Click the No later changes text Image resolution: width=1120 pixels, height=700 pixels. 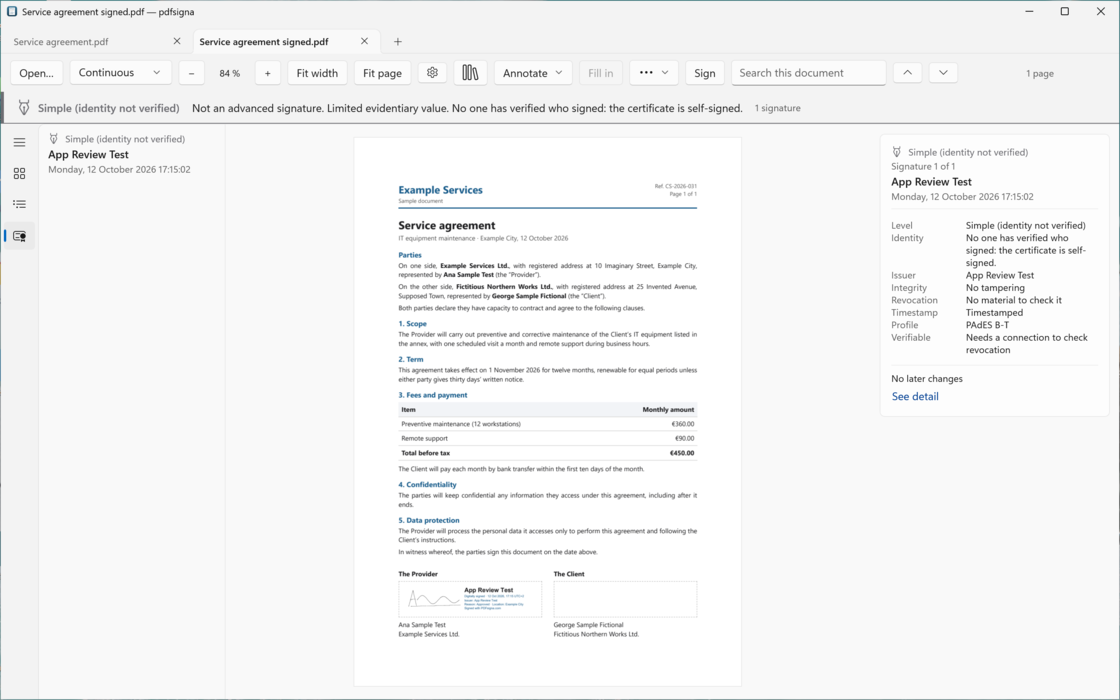click(926, 379)
